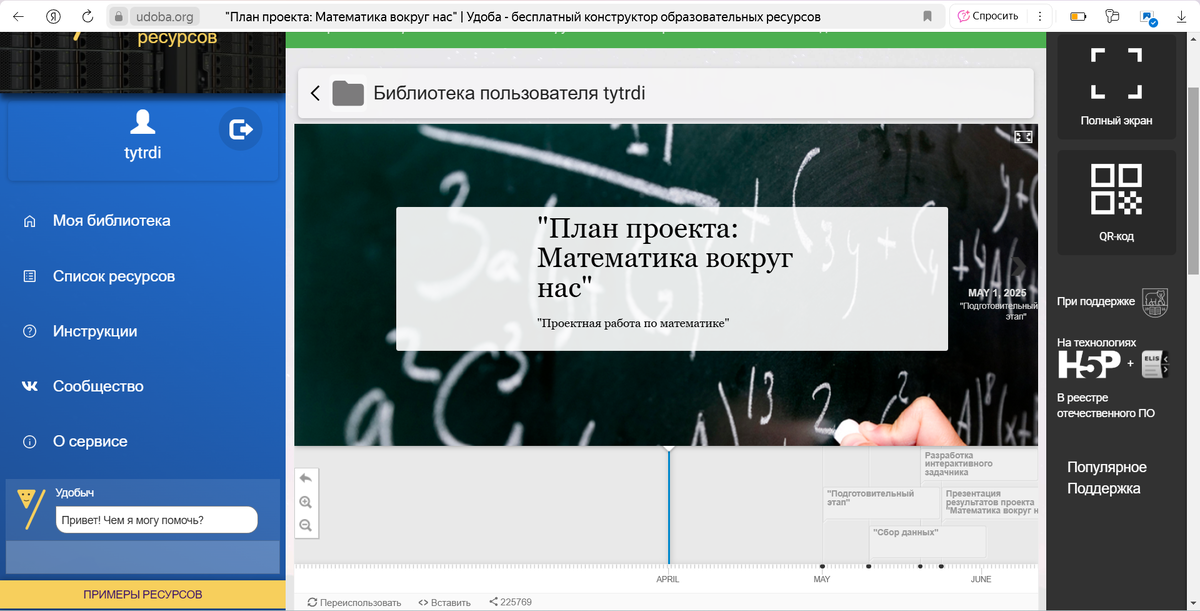Click the folder icon in library header
Image resolution: width=1200 pixels, height=611 pixels.
(x=348, y=93)
